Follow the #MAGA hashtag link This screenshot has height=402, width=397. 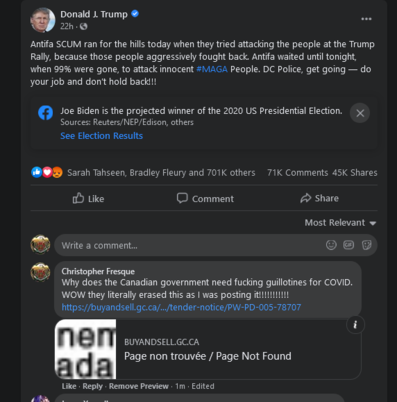tap(212, 69)
